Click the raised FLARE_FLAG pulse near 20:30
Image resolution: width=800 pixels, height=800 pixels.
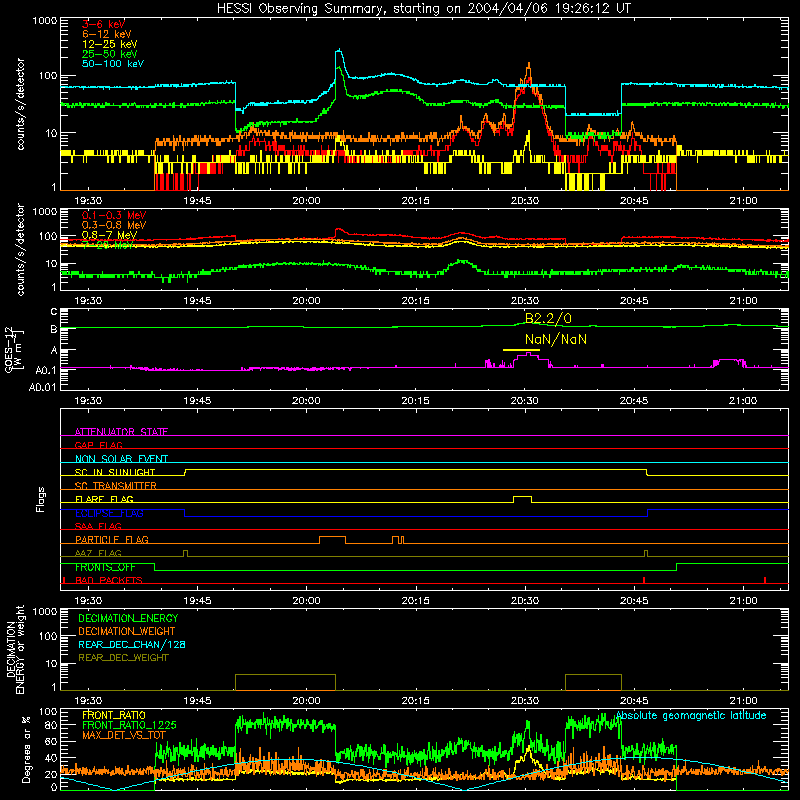coord(522,498)
